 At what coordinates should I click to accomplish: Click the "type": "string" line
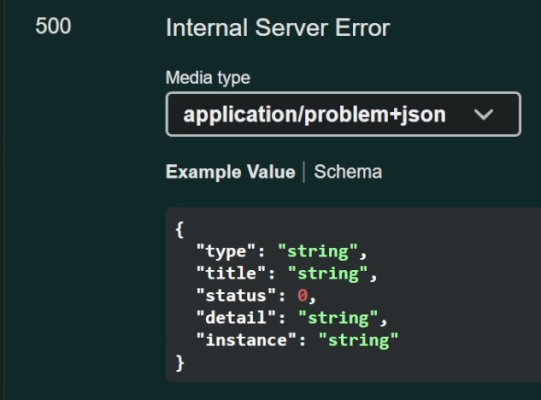281,251
